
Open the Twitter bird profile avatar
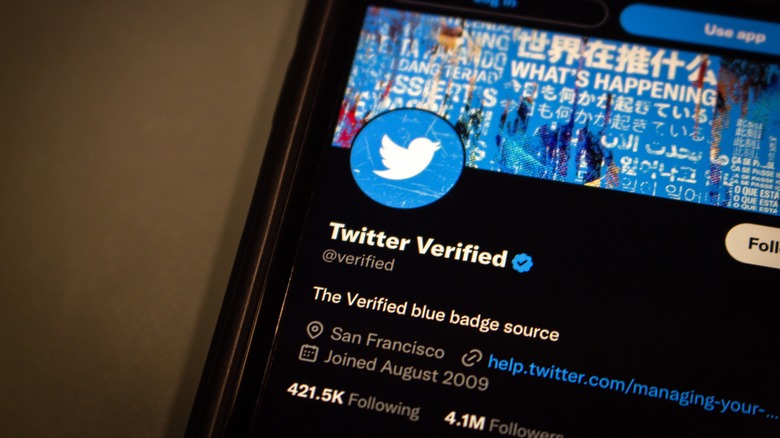pyautogui.click(x=407, y=159)
